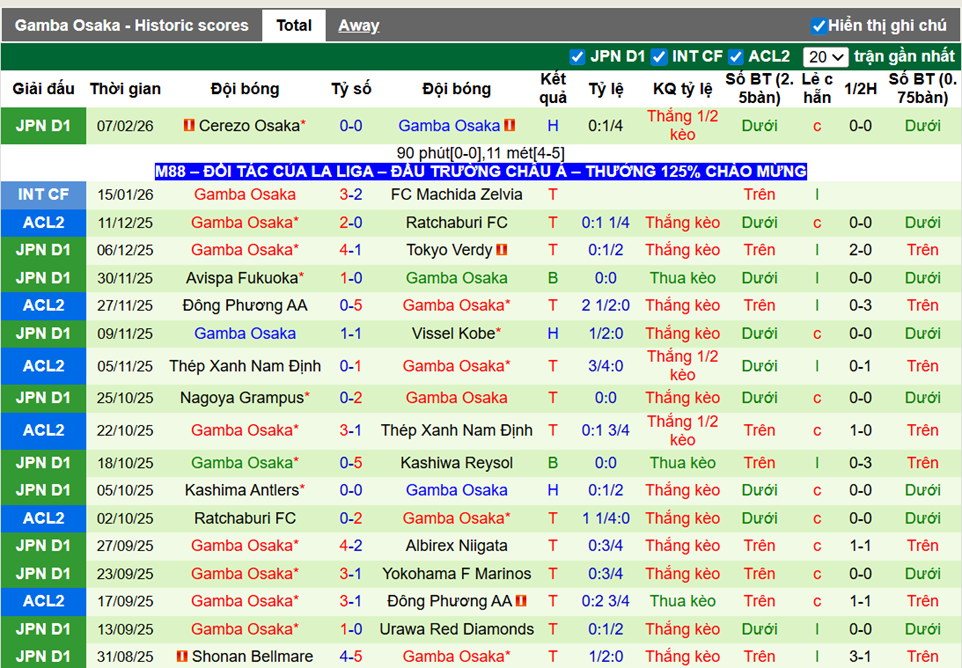Open Albirex Niigata team link
962x668 pixels.
coord(456,546)
